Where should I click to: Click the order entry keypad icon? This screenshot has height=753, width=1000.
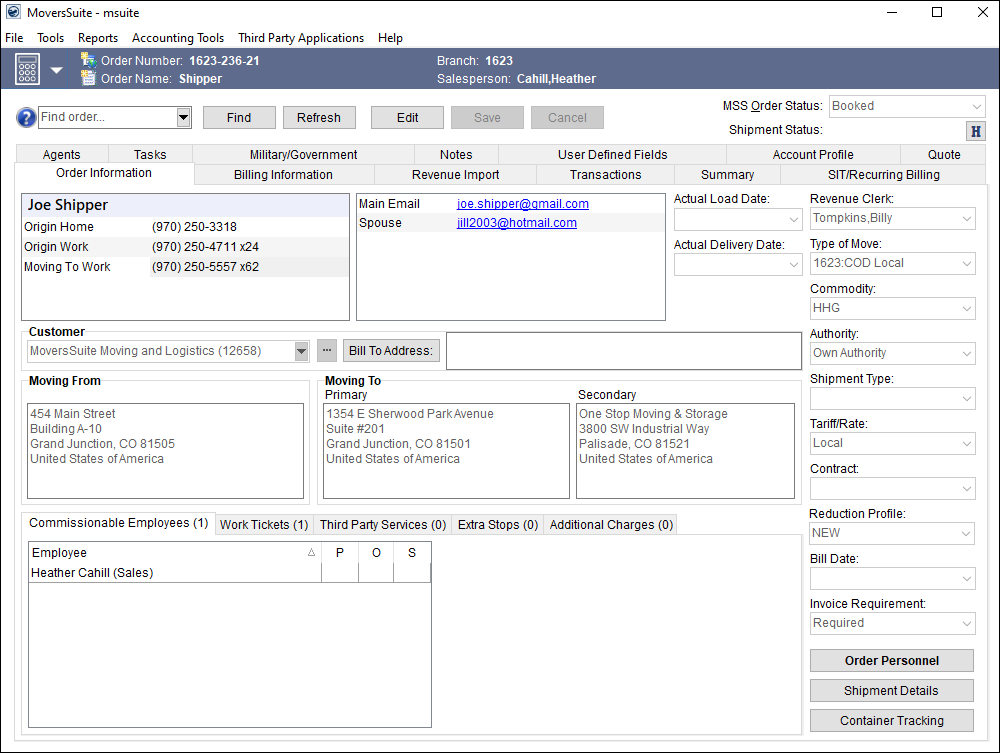pyautogui.click(x=27, y=69)
